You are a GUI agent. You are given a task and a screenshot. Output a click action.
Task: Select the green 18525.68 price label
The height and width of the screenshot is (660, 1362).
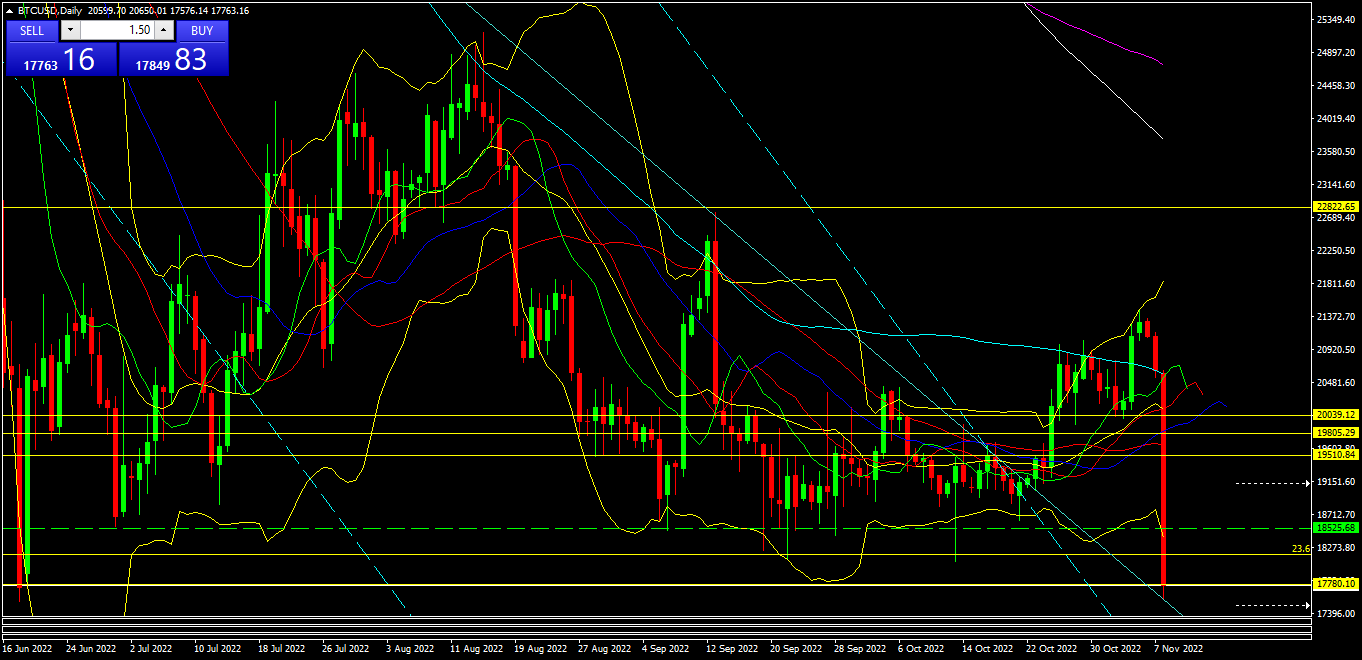[x=1335, y=527]
